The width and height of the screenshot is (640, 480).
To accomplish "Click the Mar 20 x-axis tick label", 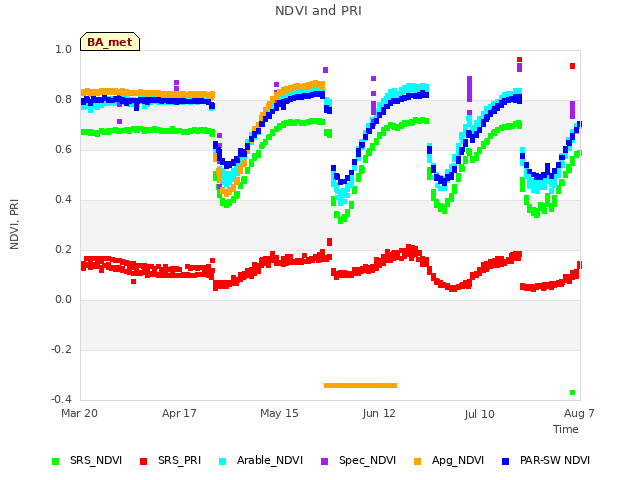I will (80, 413).
